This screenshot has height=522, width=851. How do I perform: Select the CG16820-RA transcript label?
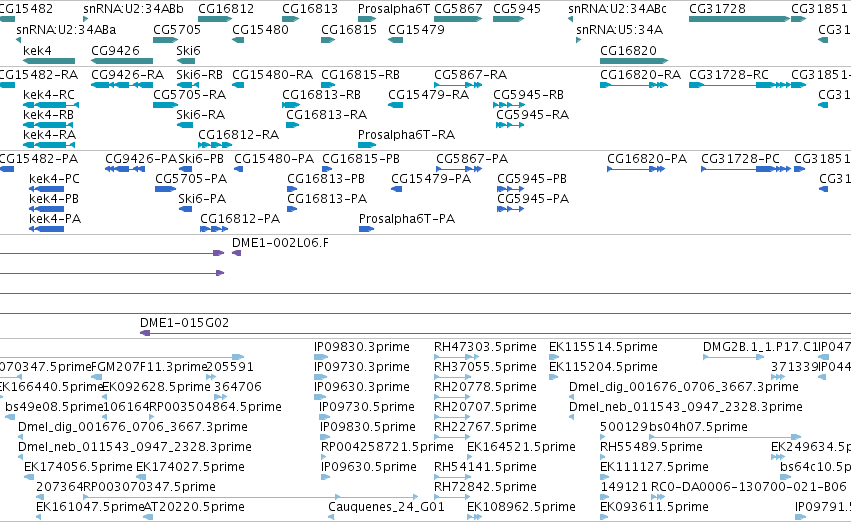coord(640,75)
